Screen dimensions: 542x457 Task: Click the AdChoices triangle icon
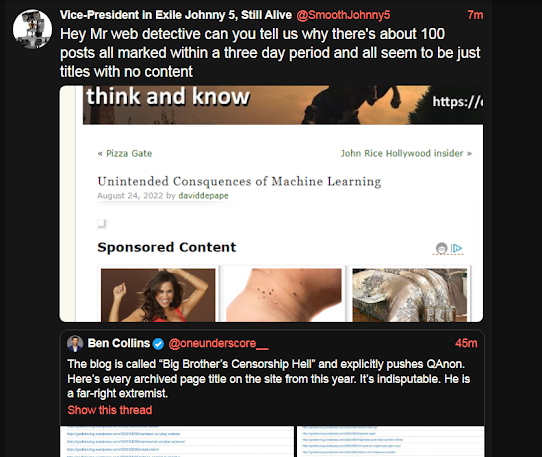(457, 248)
